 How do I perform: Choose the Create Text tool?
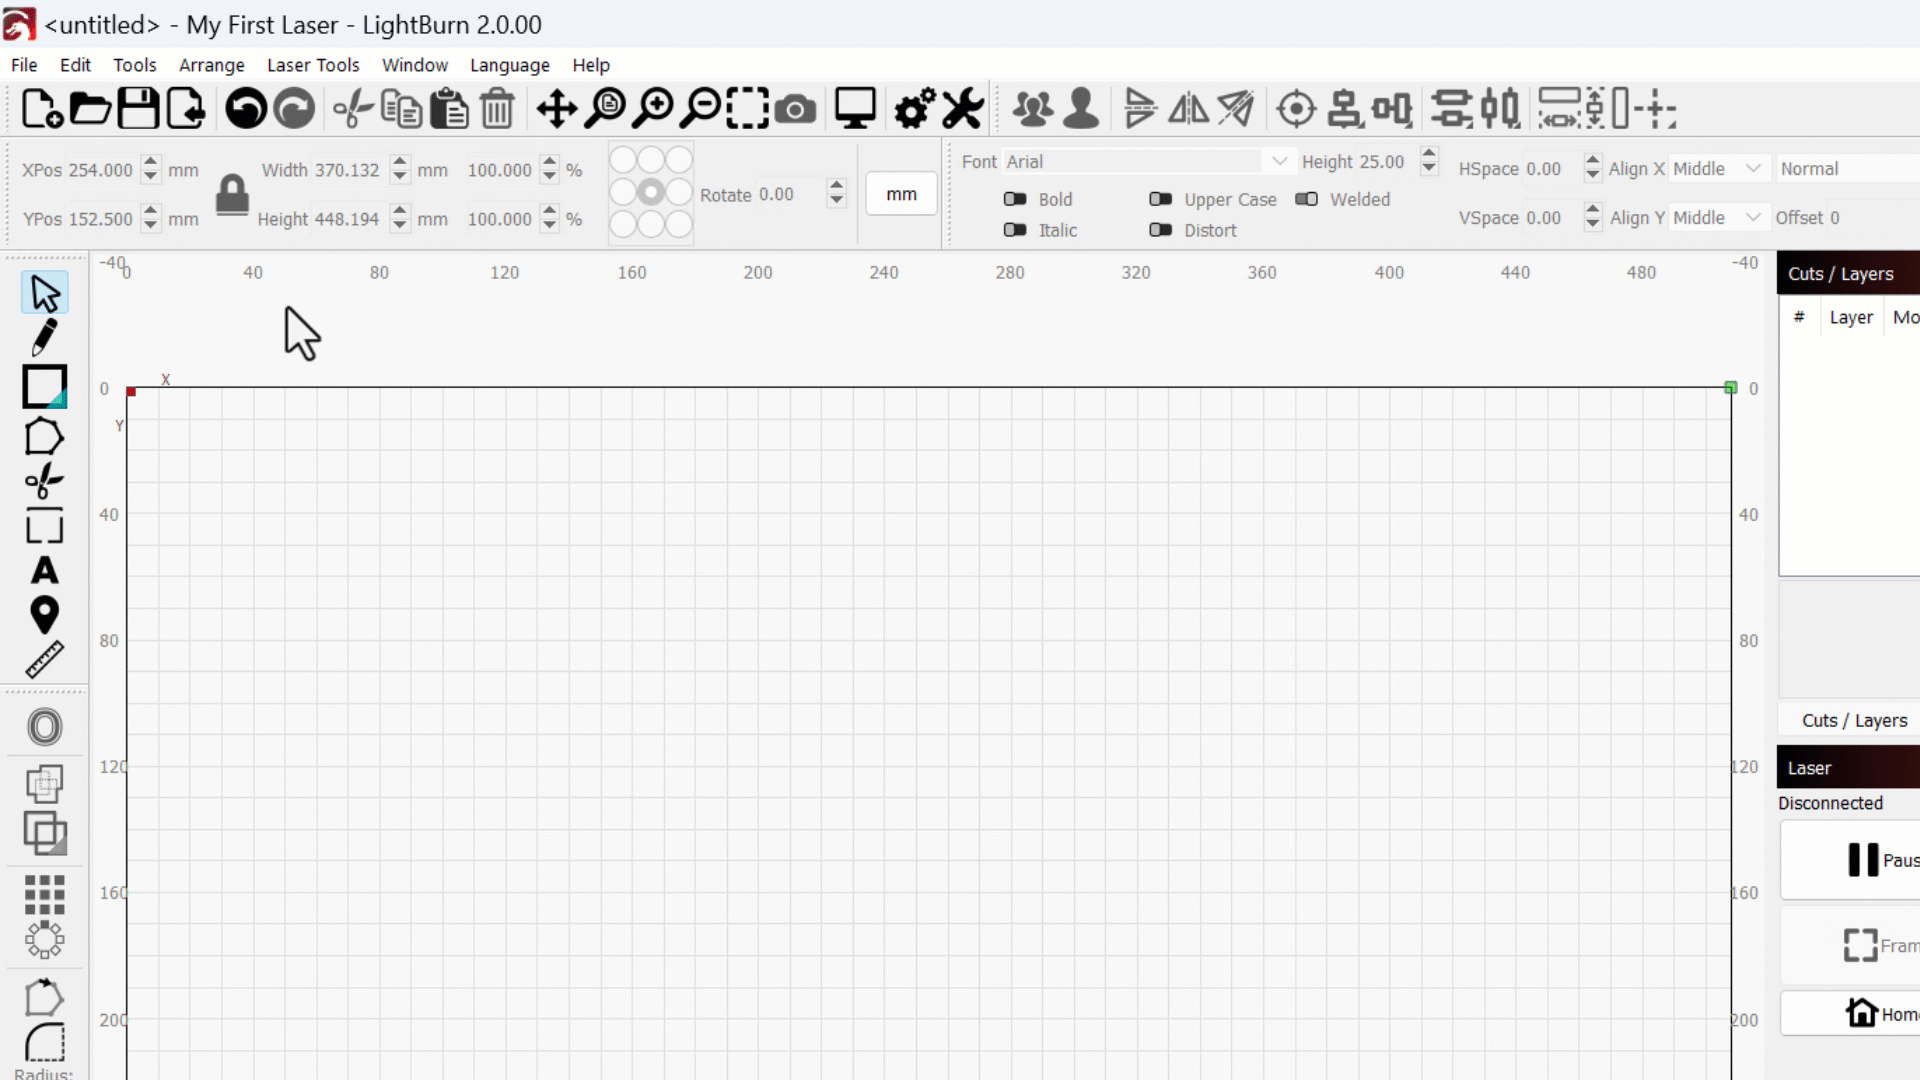coord(44,571)
